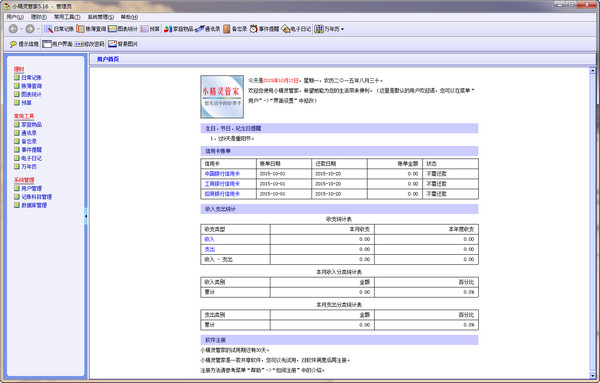Expand the back button history dropdown arrow
600x383 pixels.
pos(21,29)
